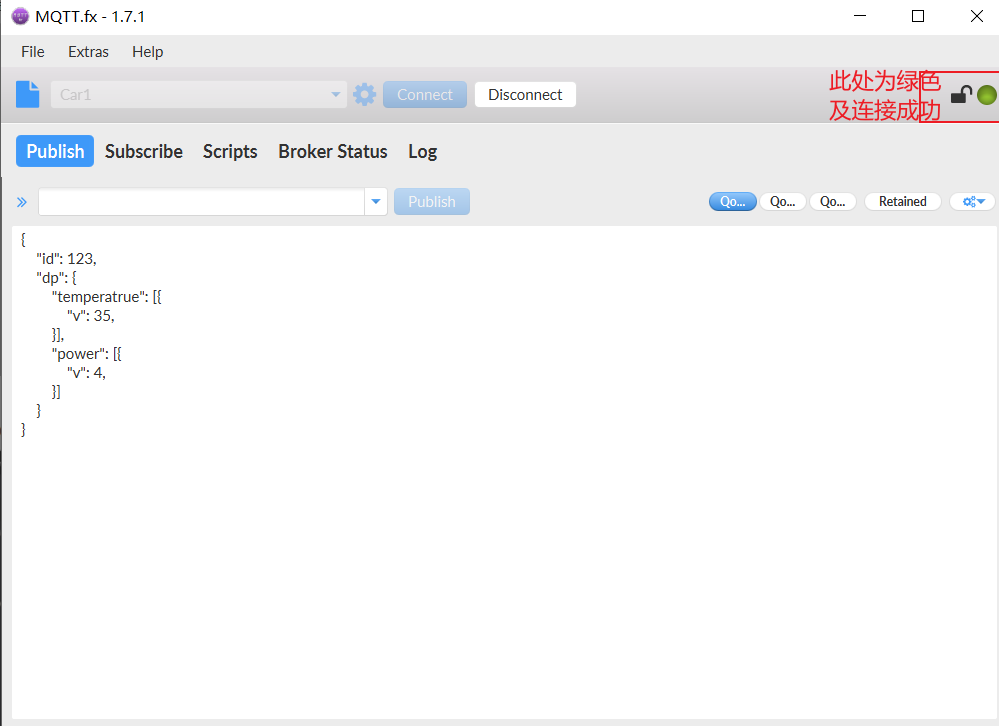Click the Disconnect button
999x726 pixels.
coord(524,93)
